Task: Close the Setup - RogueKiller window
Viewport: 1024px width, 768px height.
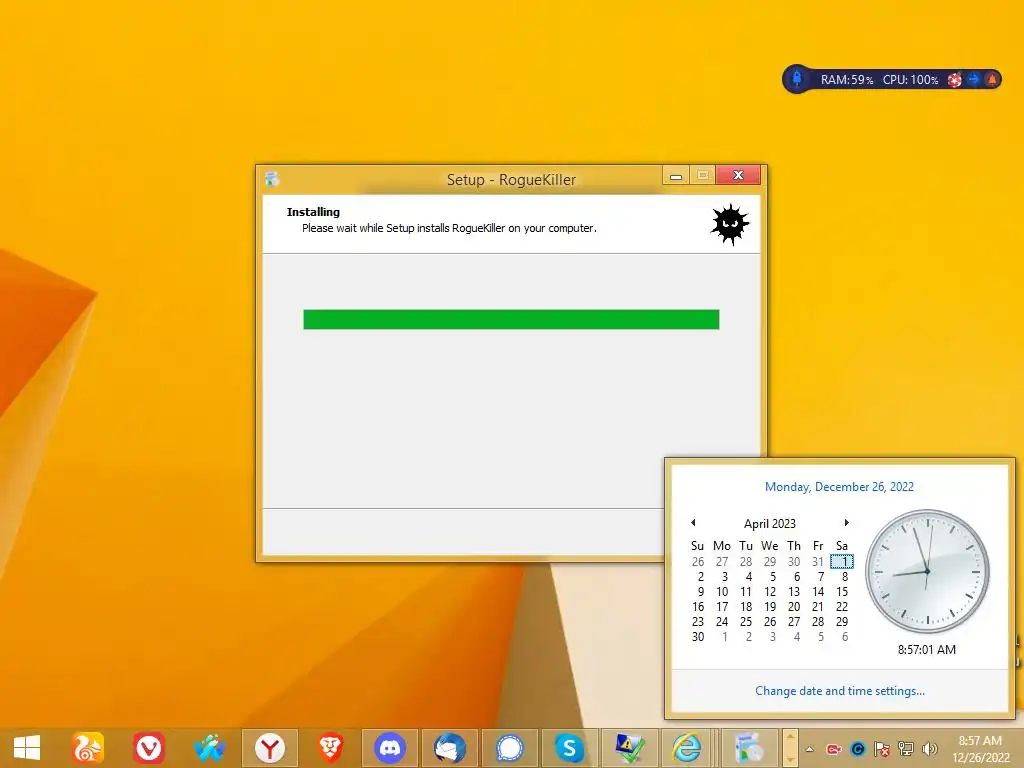Action: tap(738, 175)
